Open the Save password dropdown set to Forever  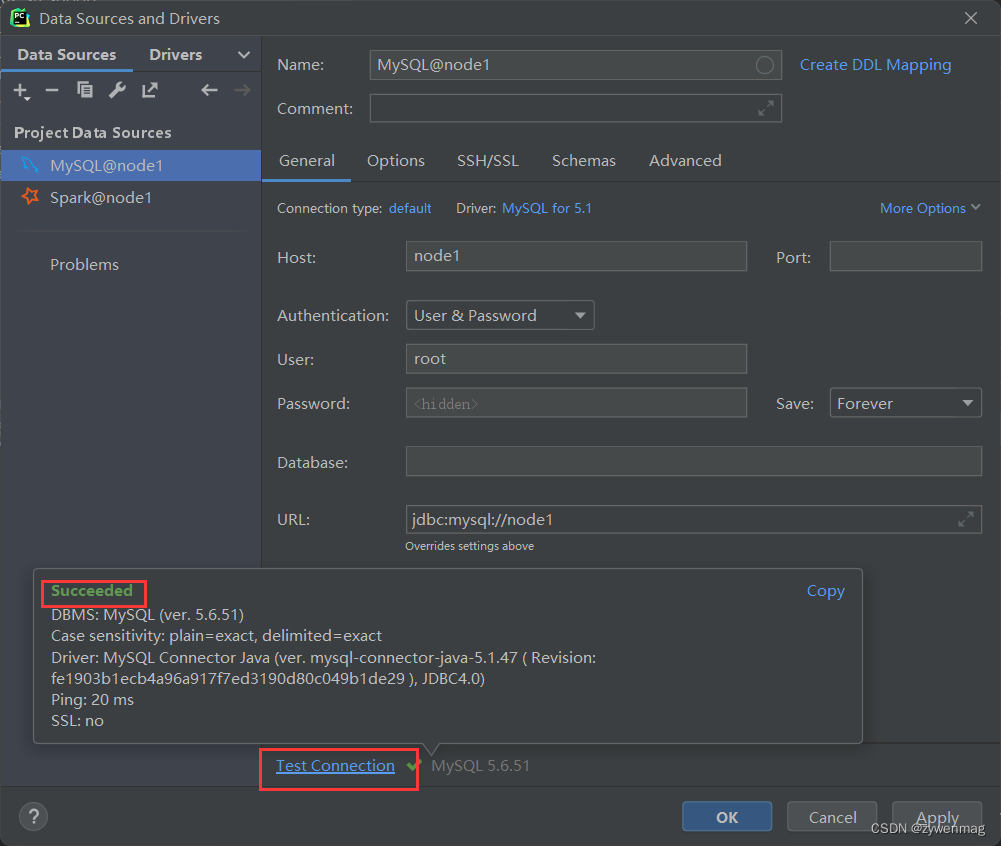[x=904, y=402]
